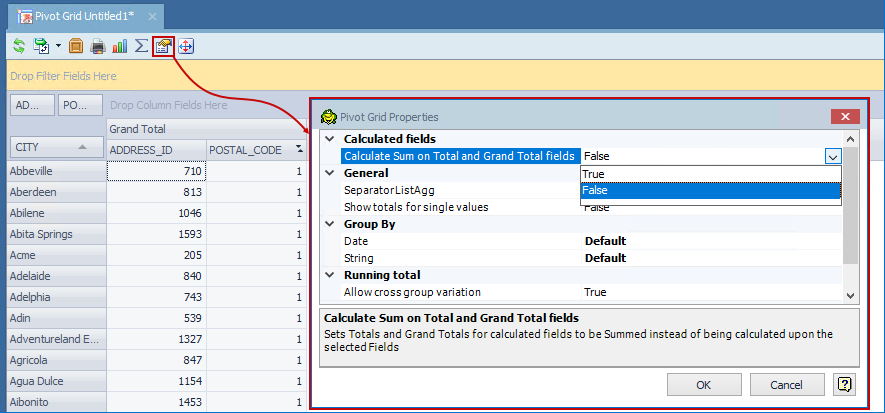Image resolution: width=885 pixels, height=413 pixels.
Task: Select the Aibonito row header
Action: 56,402
